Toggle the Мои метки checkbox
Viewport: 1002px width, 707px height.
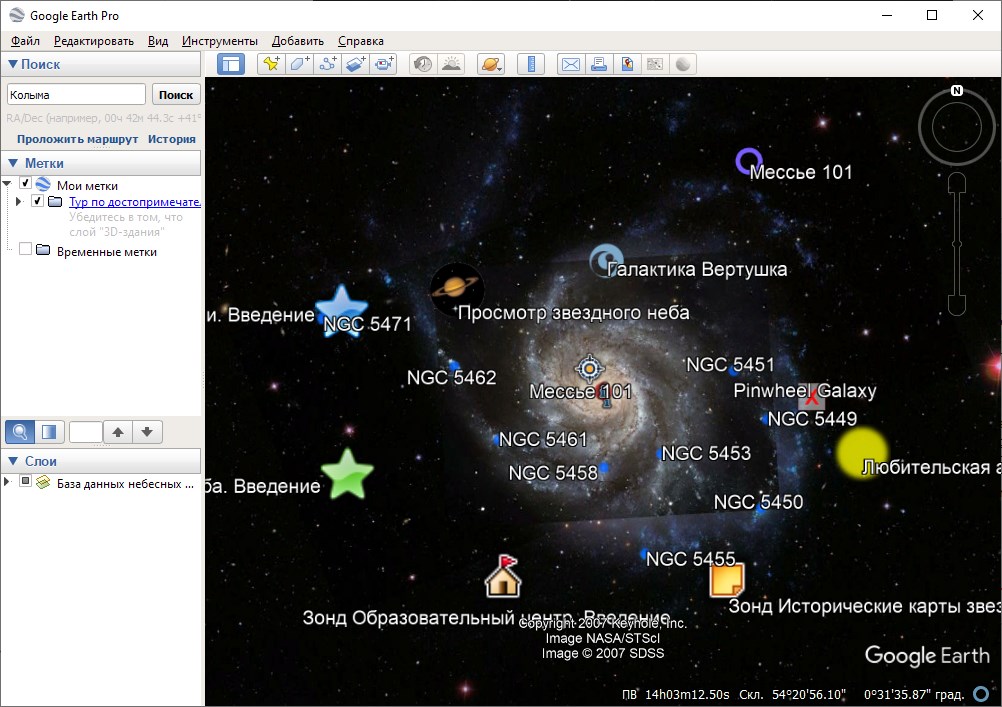(x=25, y=183)
